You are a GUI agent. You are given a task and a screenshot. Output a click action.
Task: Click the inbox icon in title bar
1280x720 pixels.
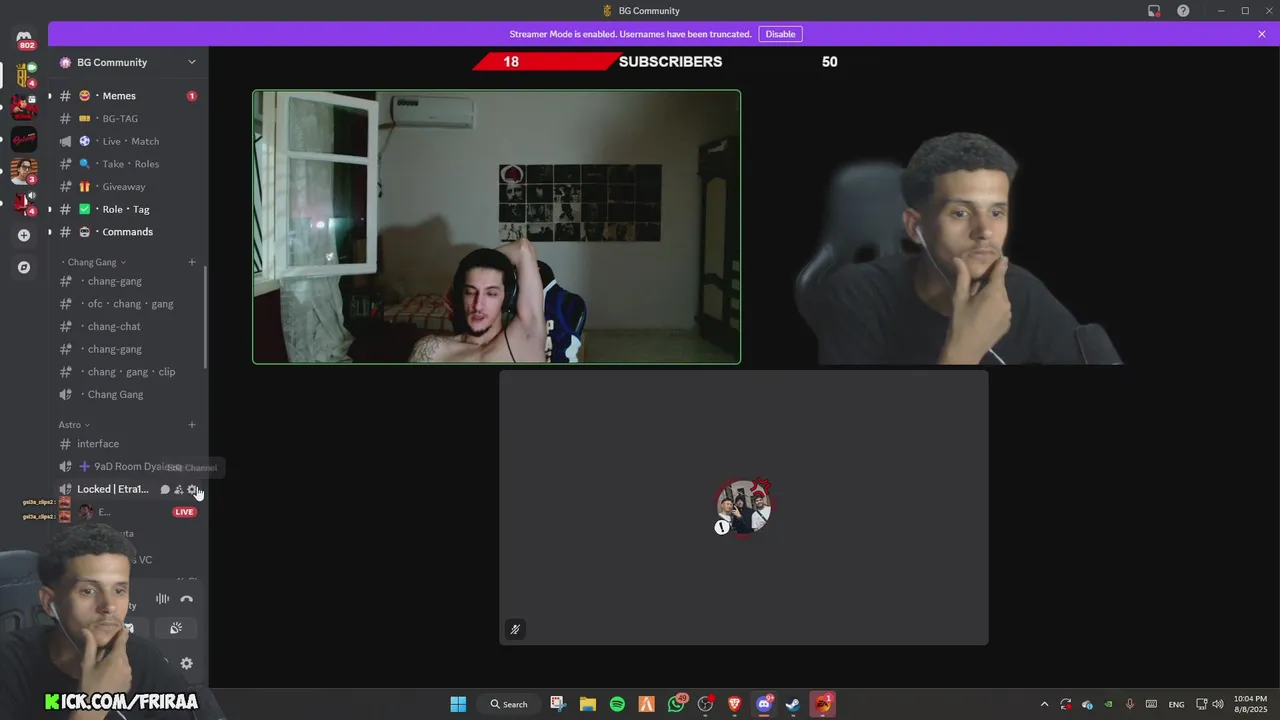(1154, 11)
